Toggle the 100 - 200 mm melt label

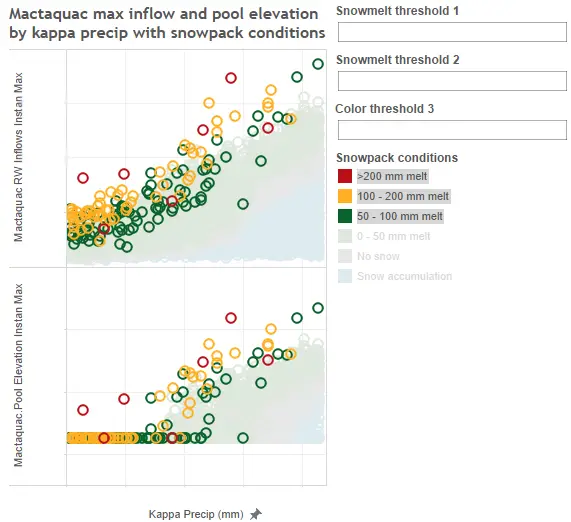pos(403,196)
